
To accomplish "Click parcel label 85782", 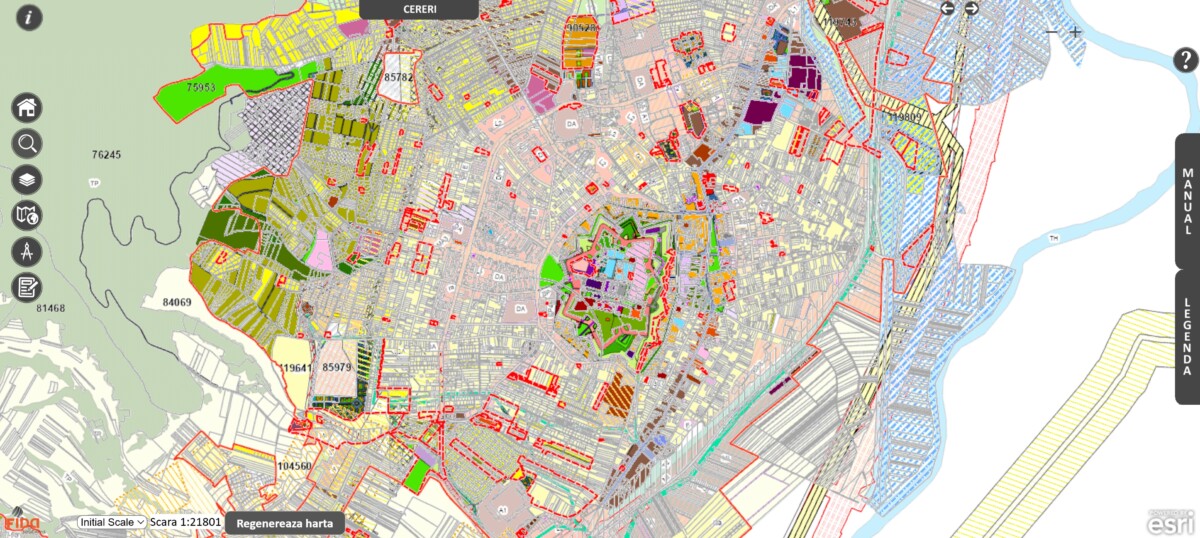I will 398,77.
